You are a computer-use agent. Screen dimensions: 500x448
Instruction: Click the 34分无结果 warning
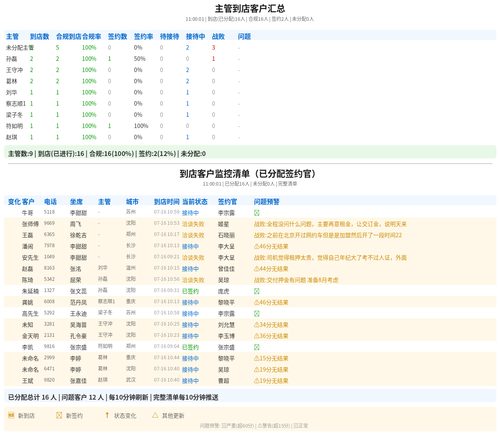[271, 325]
